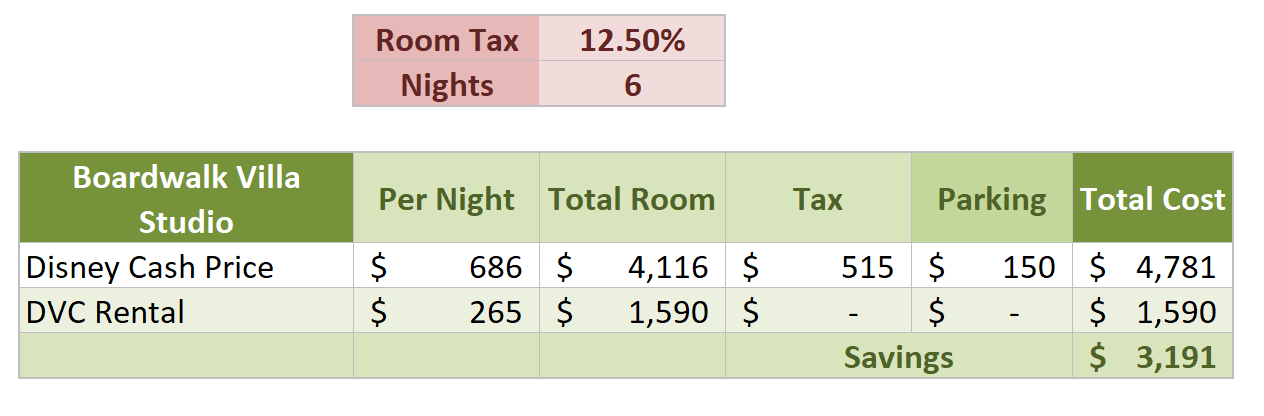The width and height of the screenshot is (1264, 416).
Task: Select the 4,116 total room cell
Action: tap(632, 266)
